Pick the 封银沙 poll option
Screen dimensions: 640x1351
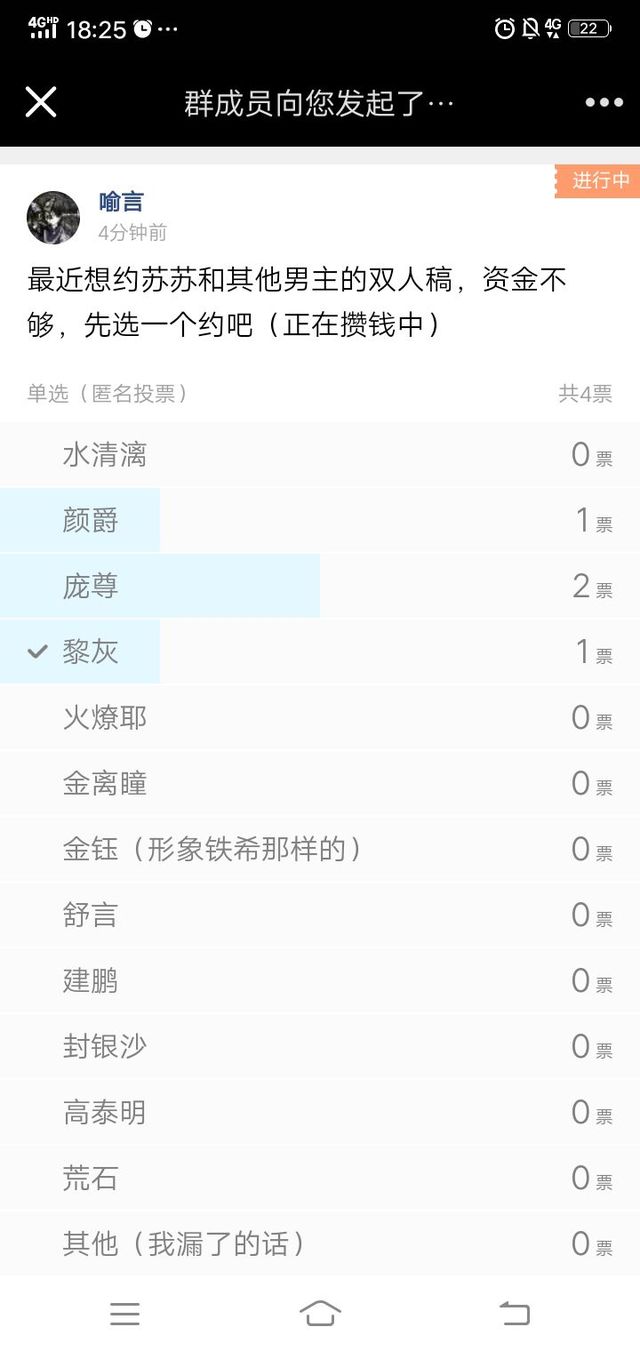pos(320,1047)
